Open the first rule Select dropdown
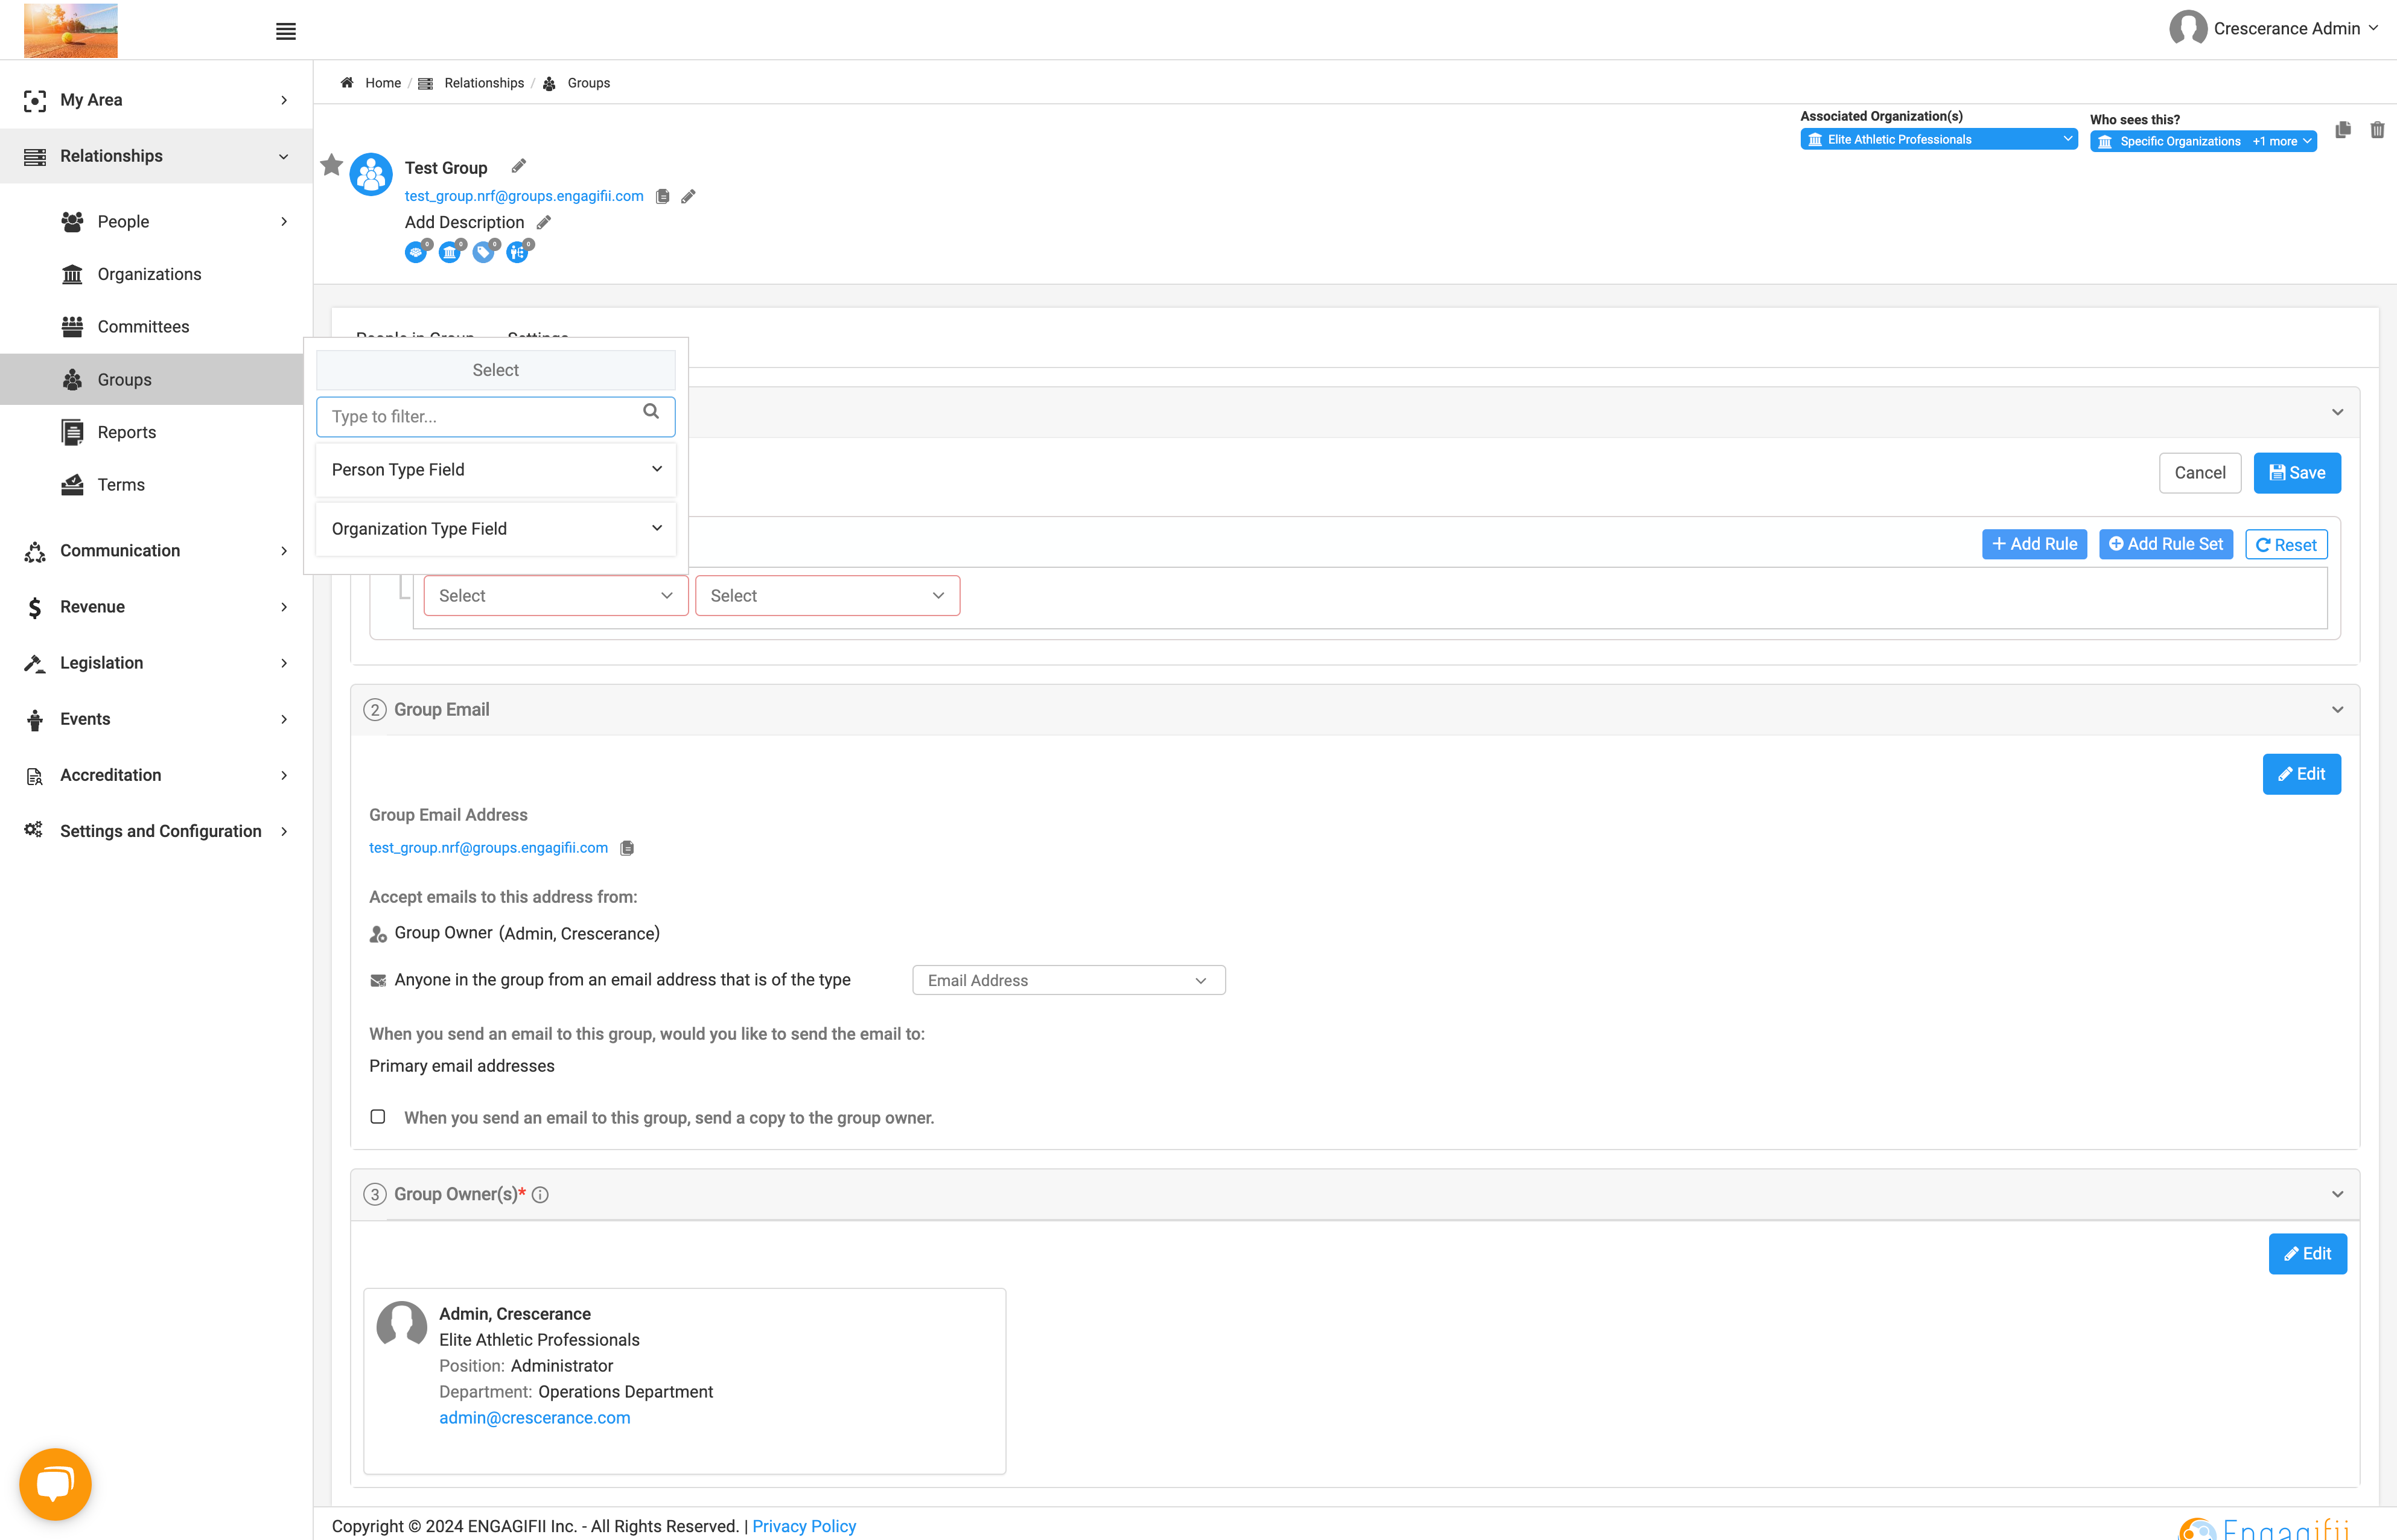 click(x=556, y=596)
